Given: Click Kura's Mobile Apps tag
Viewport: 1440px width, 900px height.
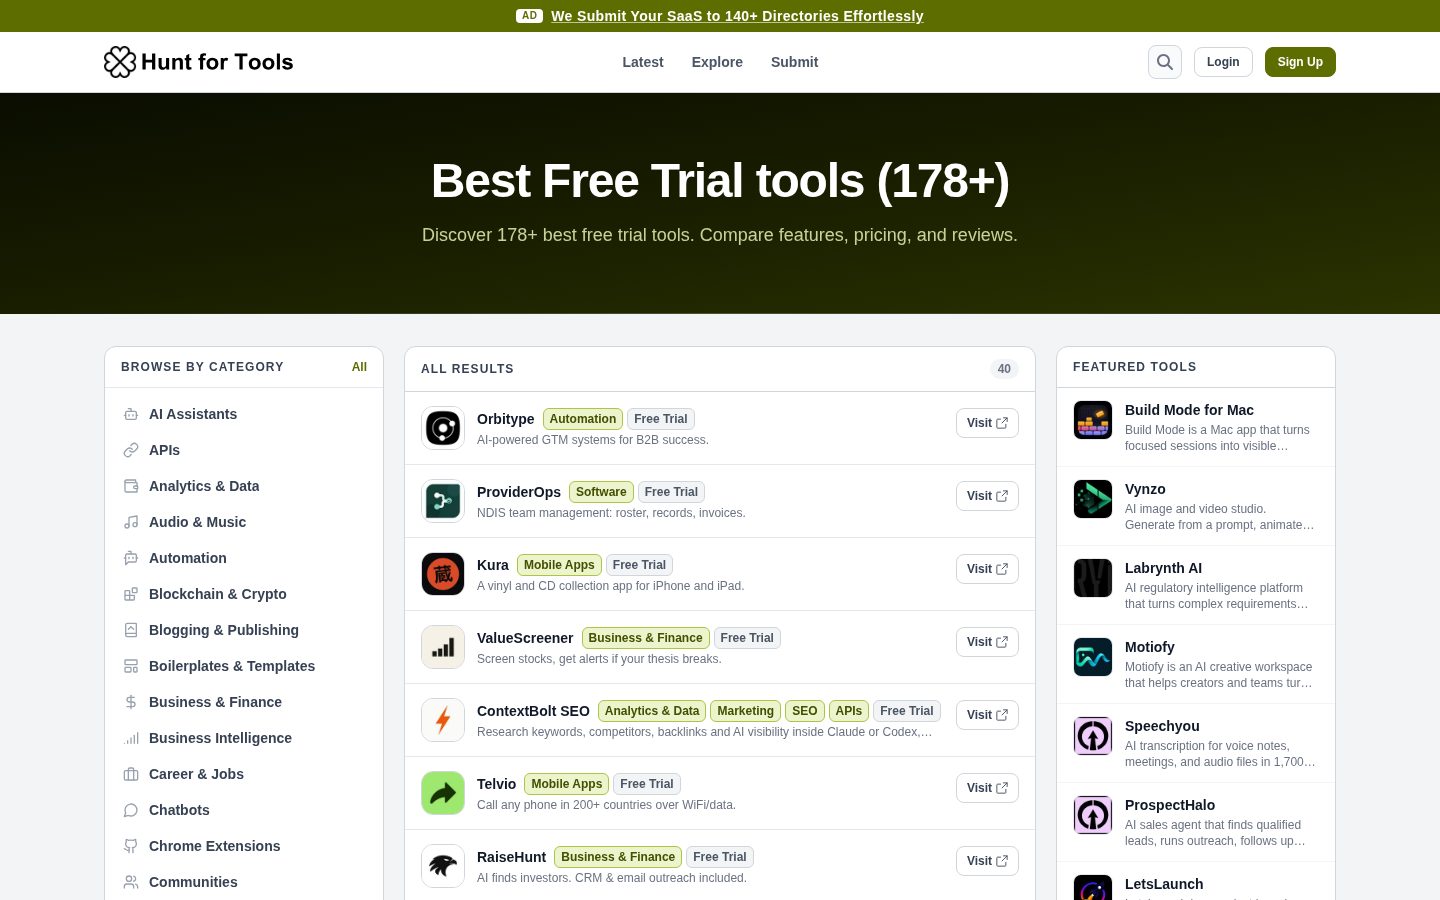Looking at the screenshot, I should point(559,565).
